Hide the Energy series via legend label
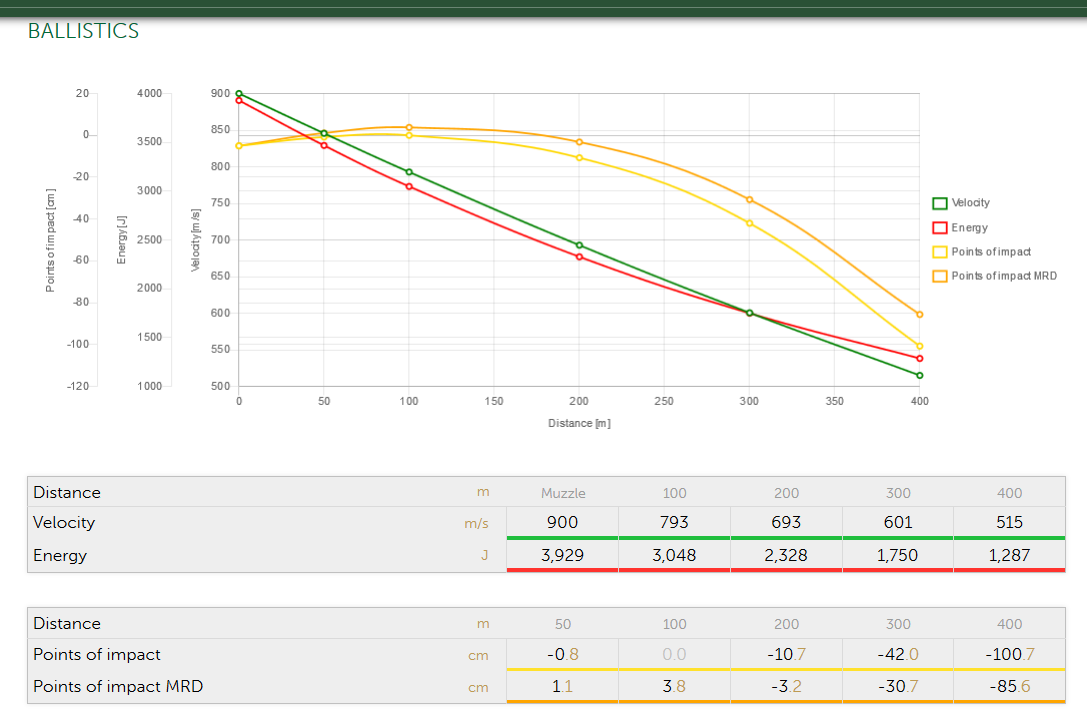The width and height of the screenshot is (1087, 723). (969, 228)
